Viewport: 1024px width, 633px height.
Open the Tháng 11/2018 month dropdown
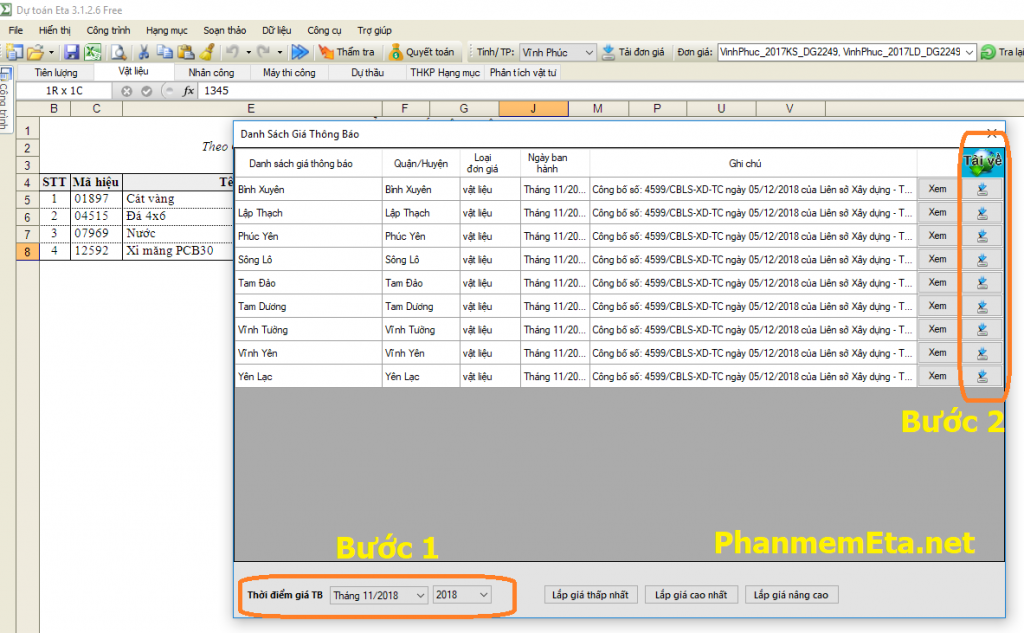pos(418,595)
